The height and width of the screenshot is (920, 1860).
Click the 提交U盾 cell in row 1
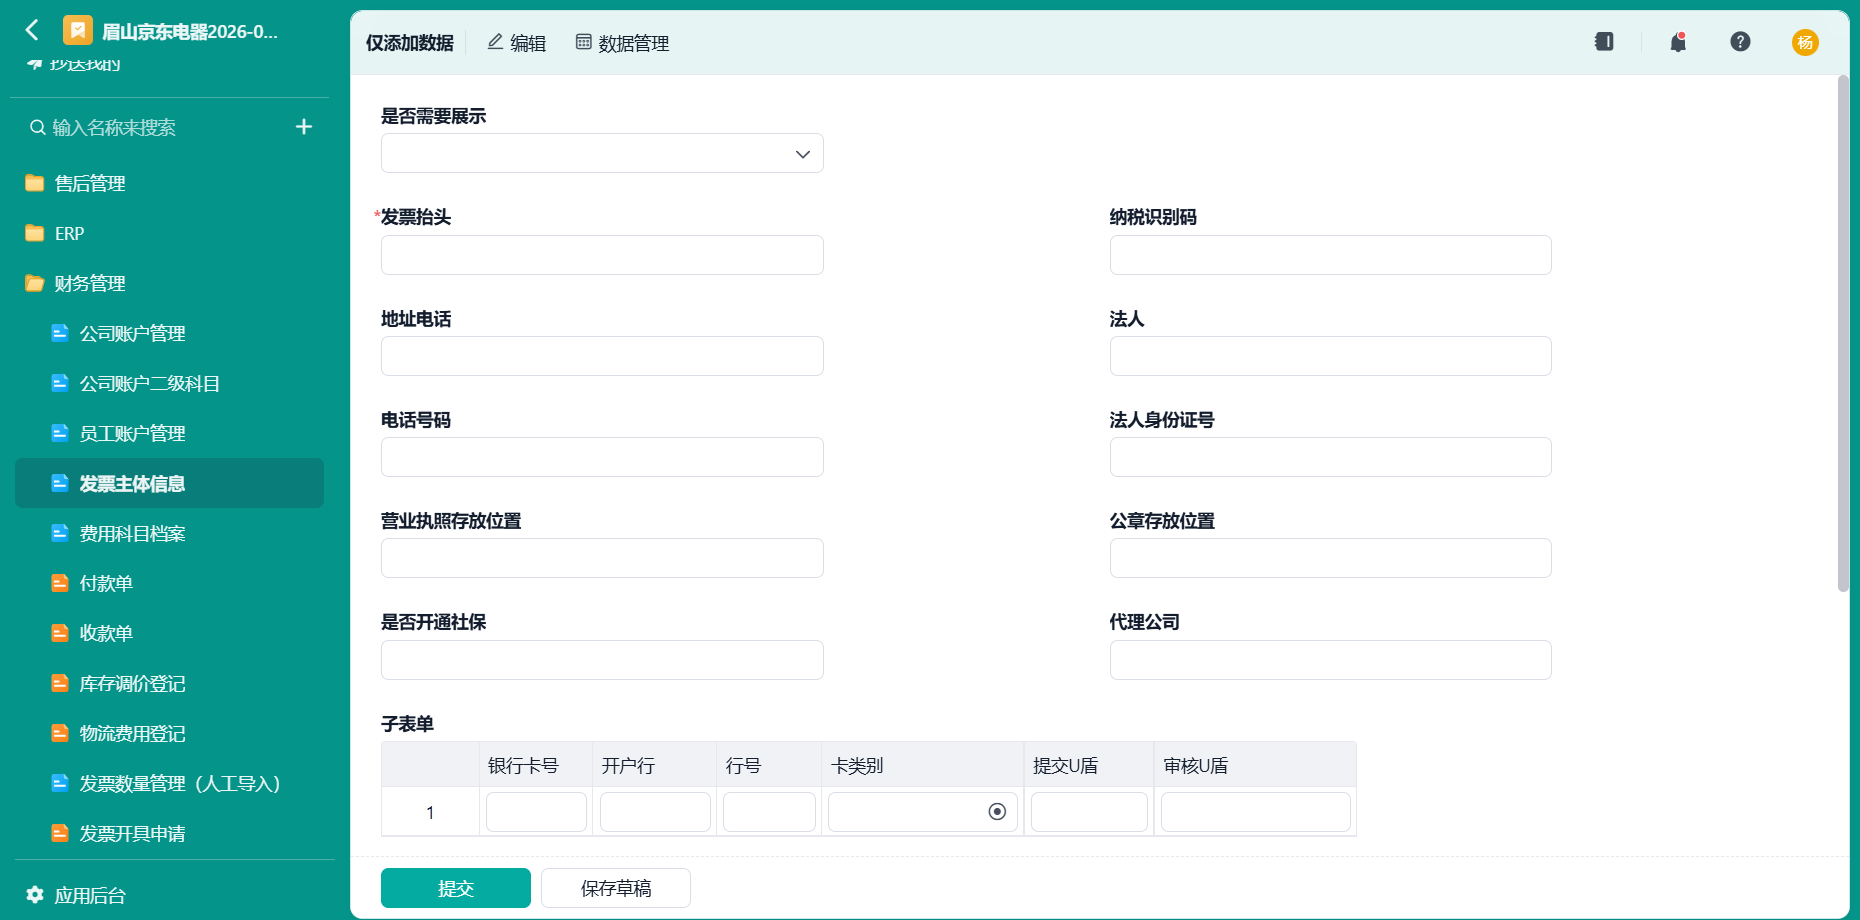(x=1089, y=812)
